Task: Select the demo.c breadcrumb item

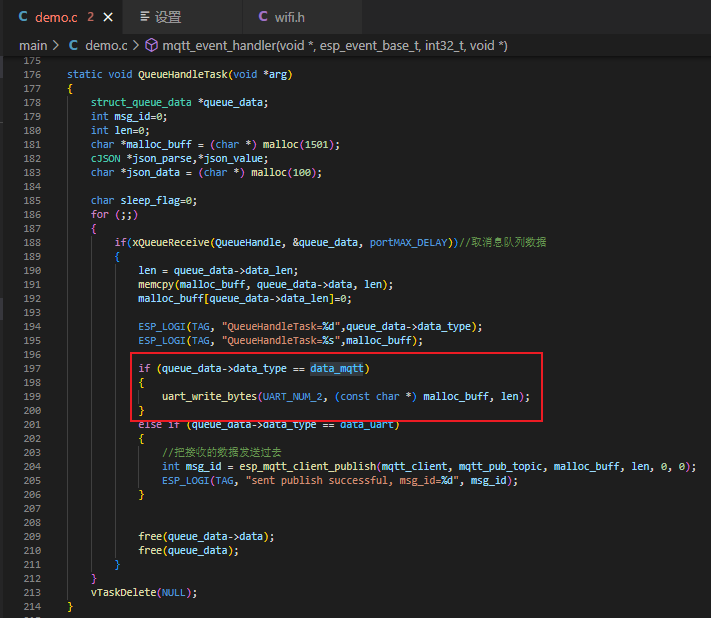Action: [106, 46]
